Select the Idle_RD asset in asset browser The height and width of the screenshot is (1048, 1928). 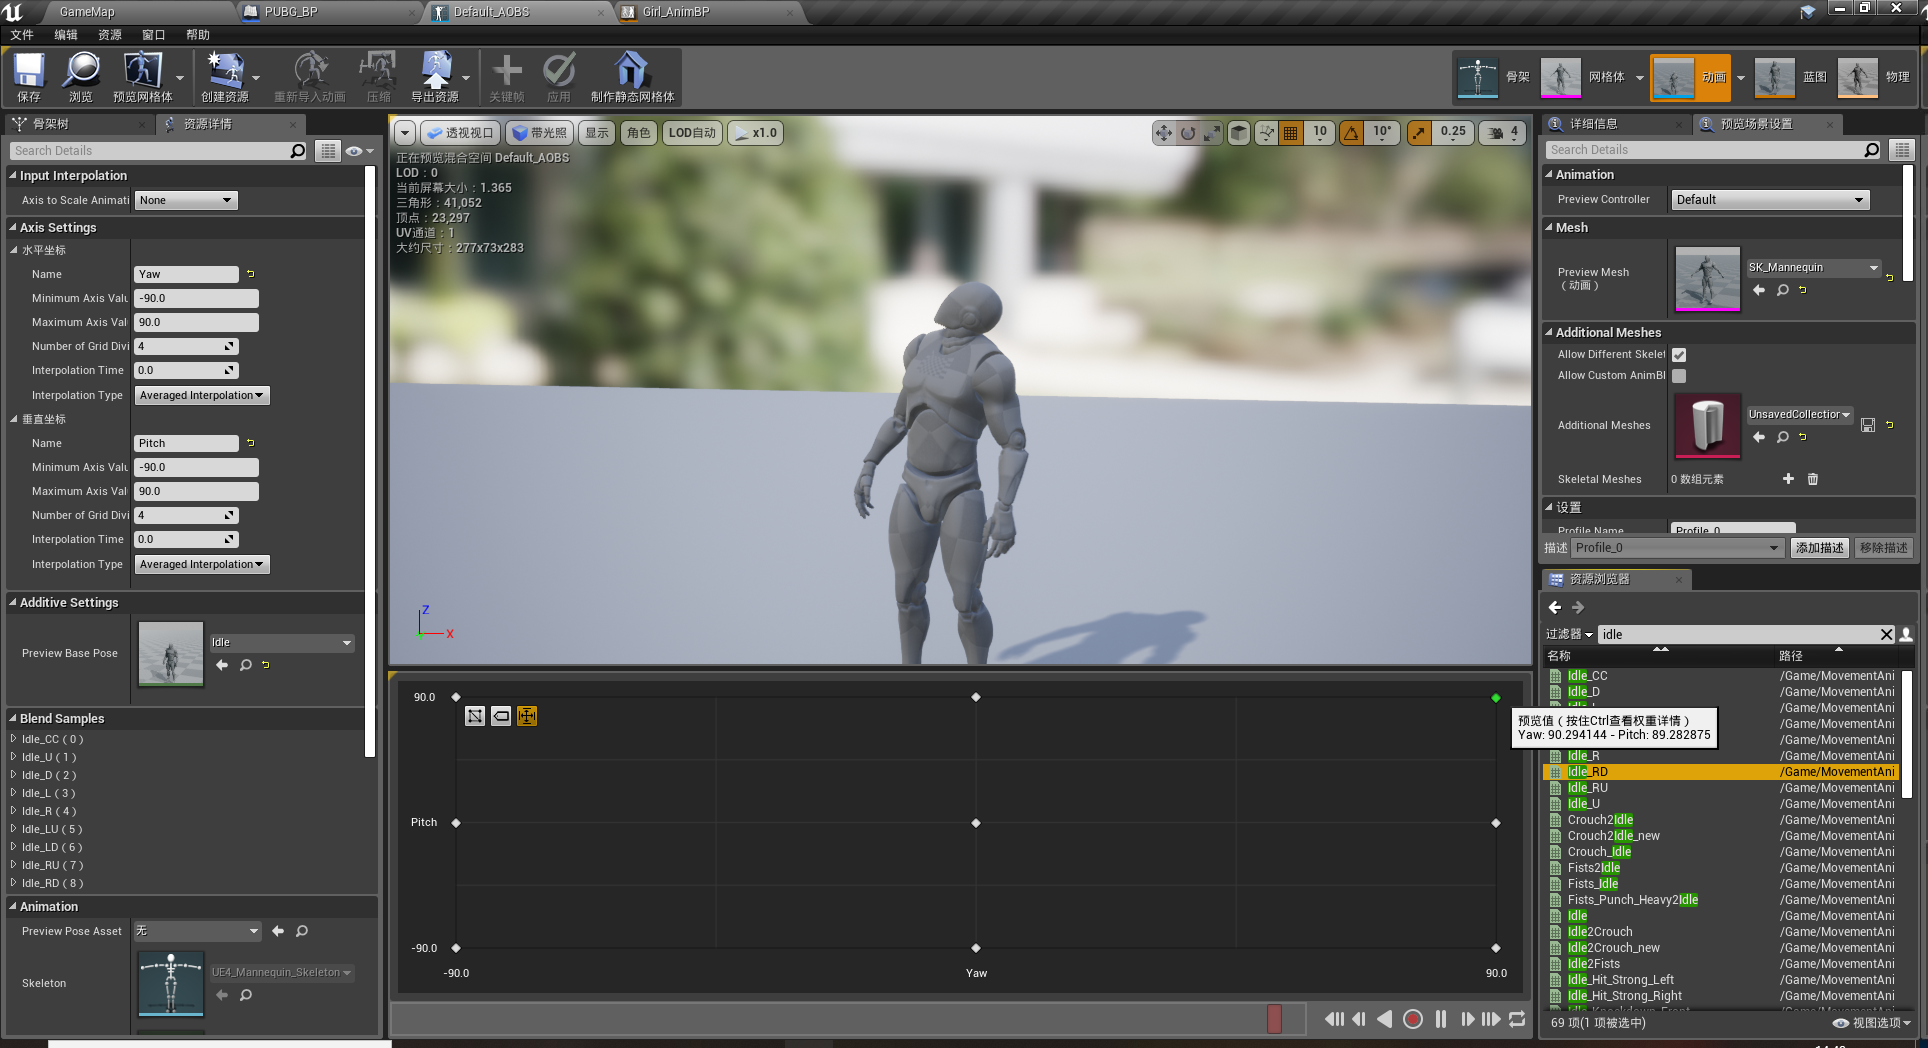(1587, 771)
